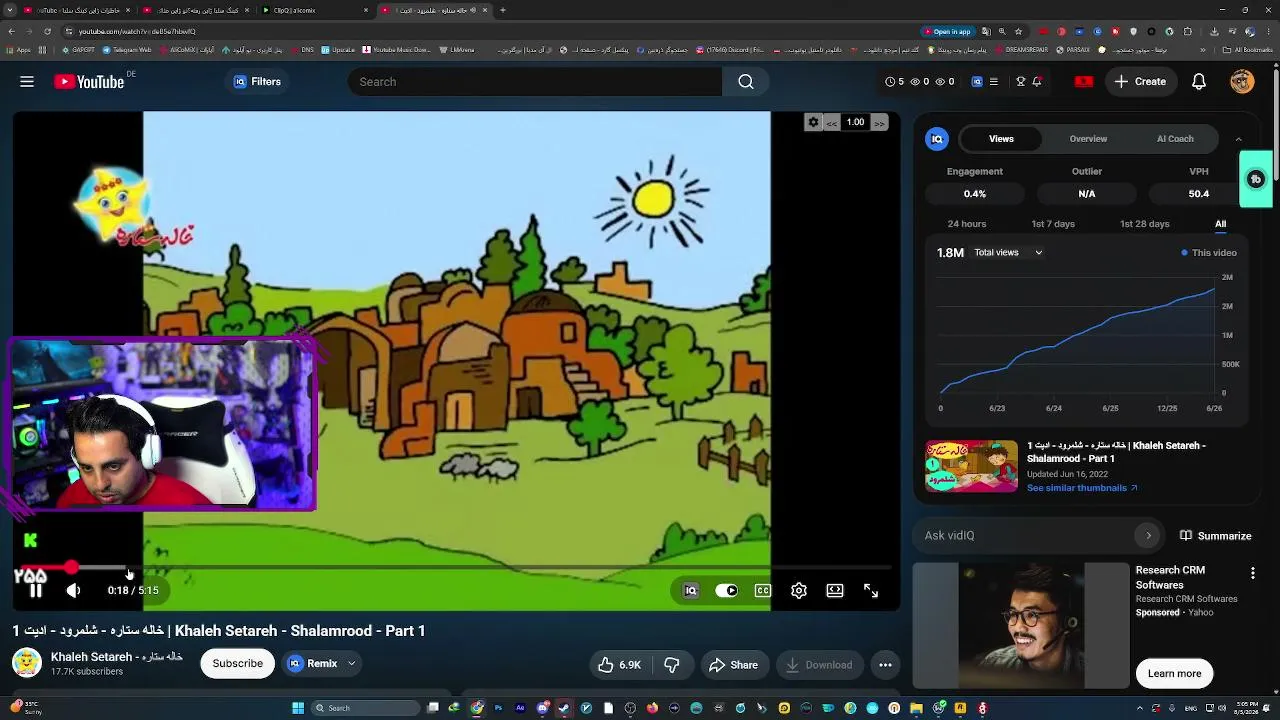Click the red scrubber on the video progress bar

[72, 568]
